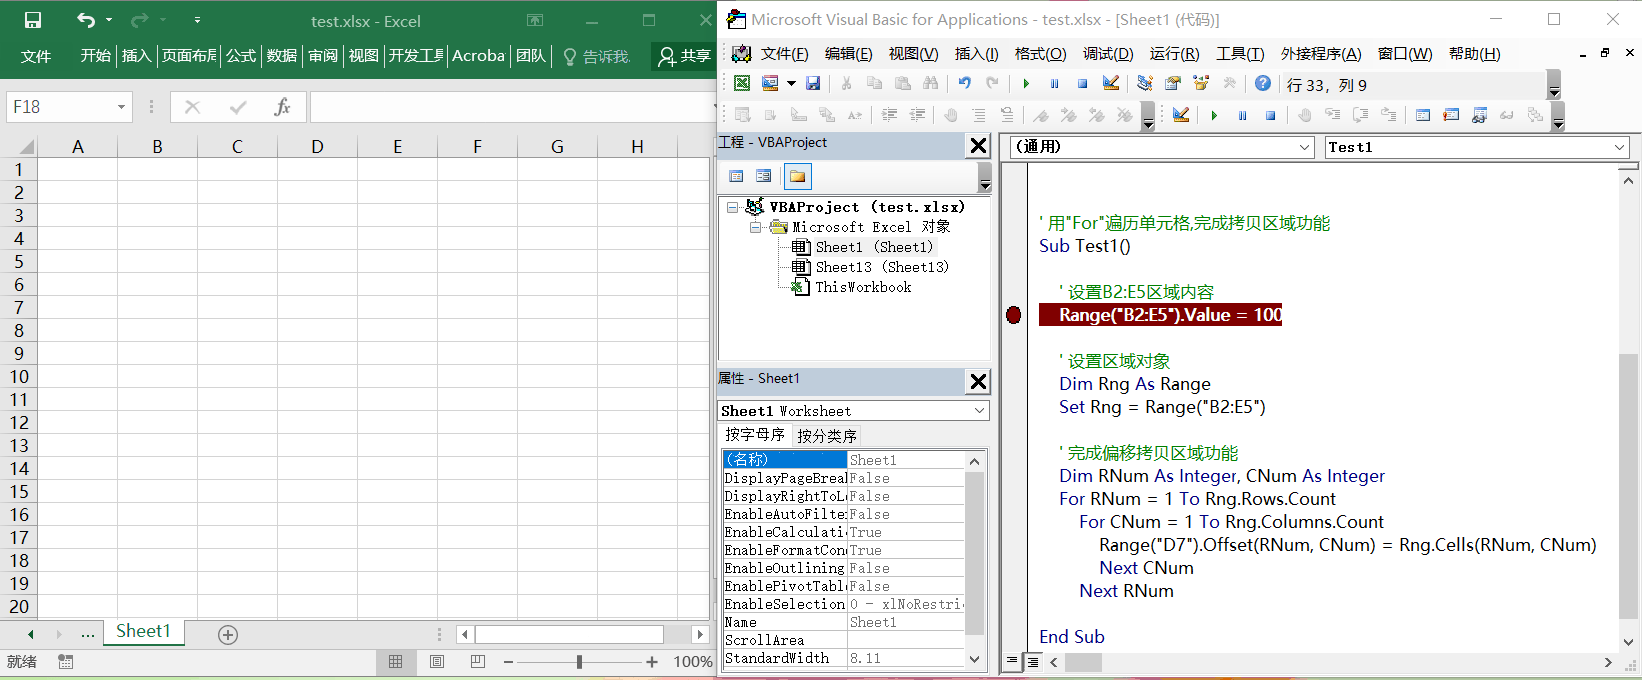Click the Excel zoom out minus button

point(508,662)
